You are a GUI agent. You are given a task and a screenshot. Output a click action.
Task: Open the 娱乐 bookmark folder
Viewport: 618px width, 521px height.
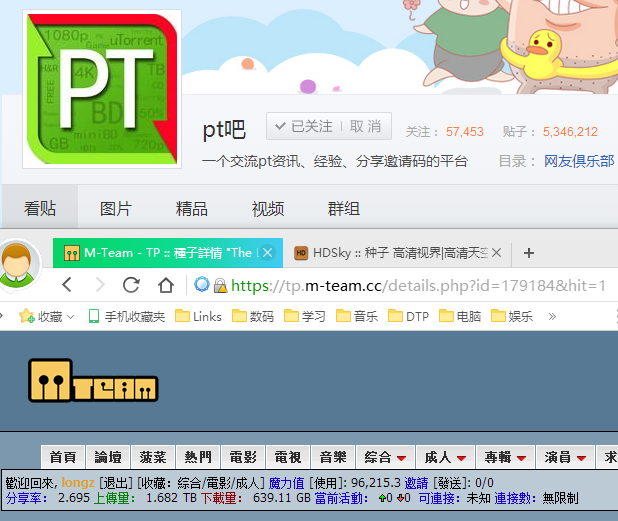[x=512, y=316]
